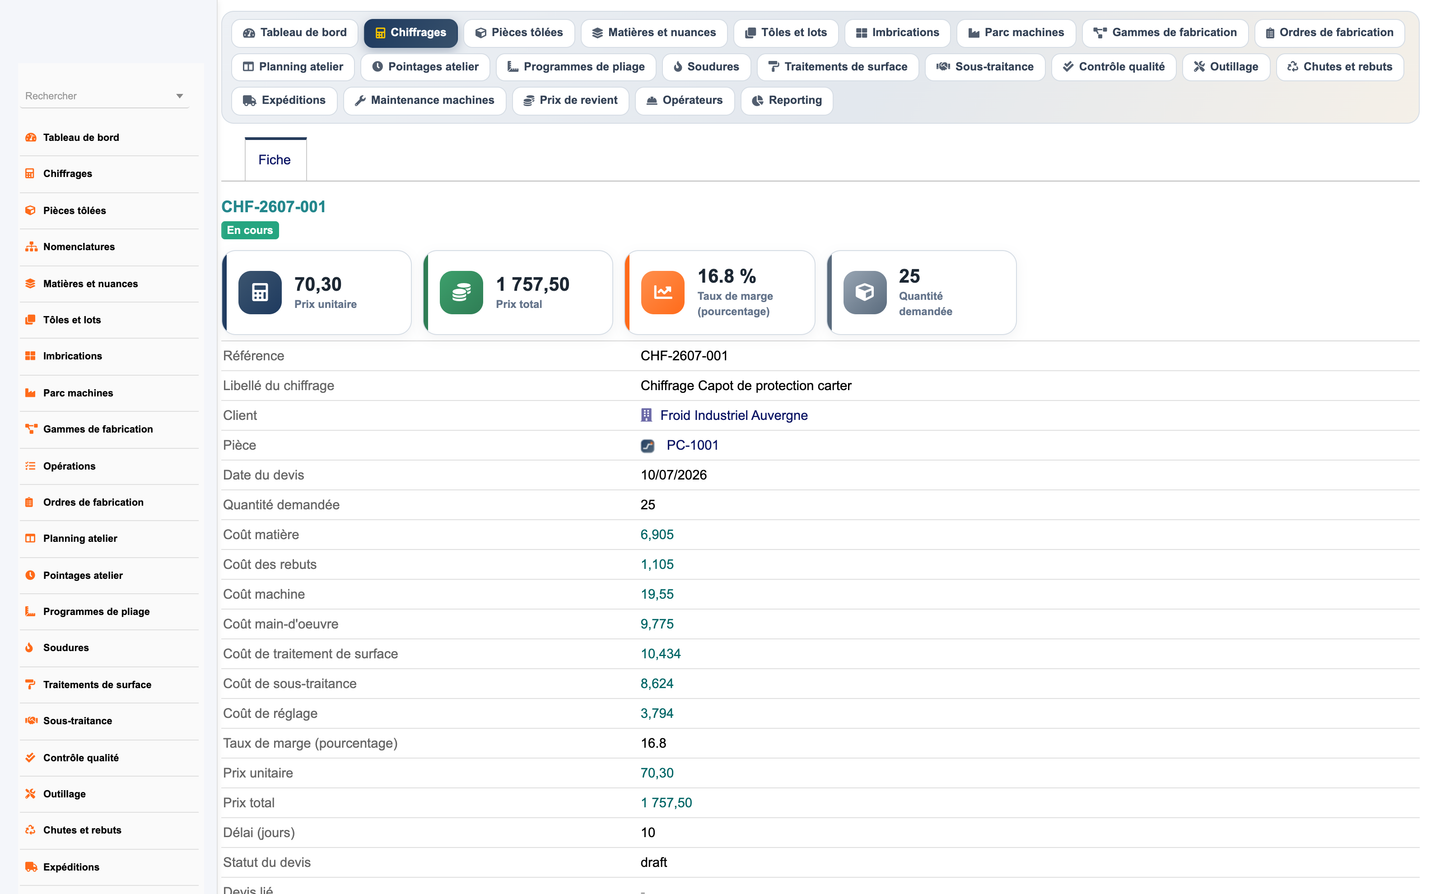Click the Opérations list icon in sidebar

point(31,466)
